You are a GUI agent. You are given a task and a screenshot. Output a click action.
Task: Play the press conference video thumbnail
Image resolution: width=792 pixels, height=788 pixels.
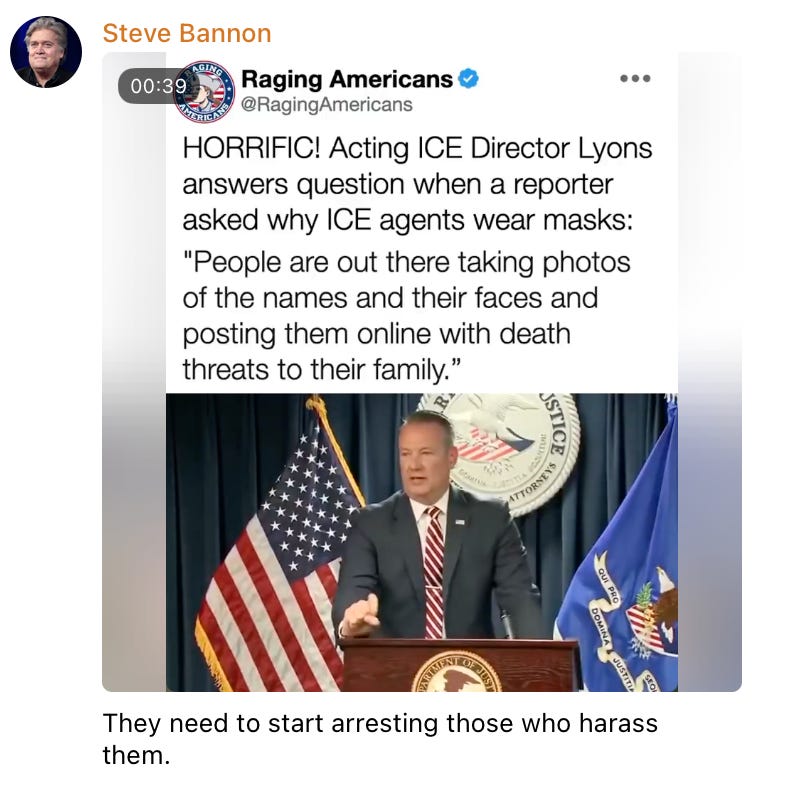click(x=422, y=542)
